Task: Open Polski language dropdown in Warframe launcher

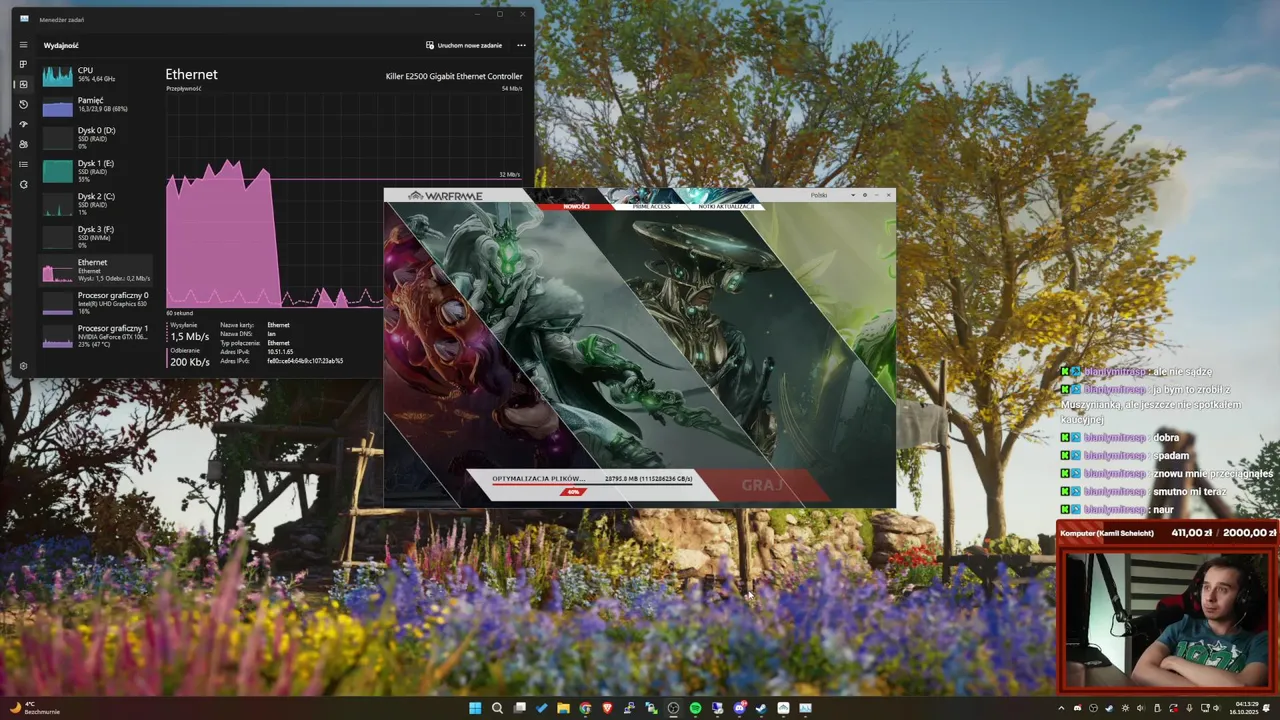Action: [x=832, y=195]
